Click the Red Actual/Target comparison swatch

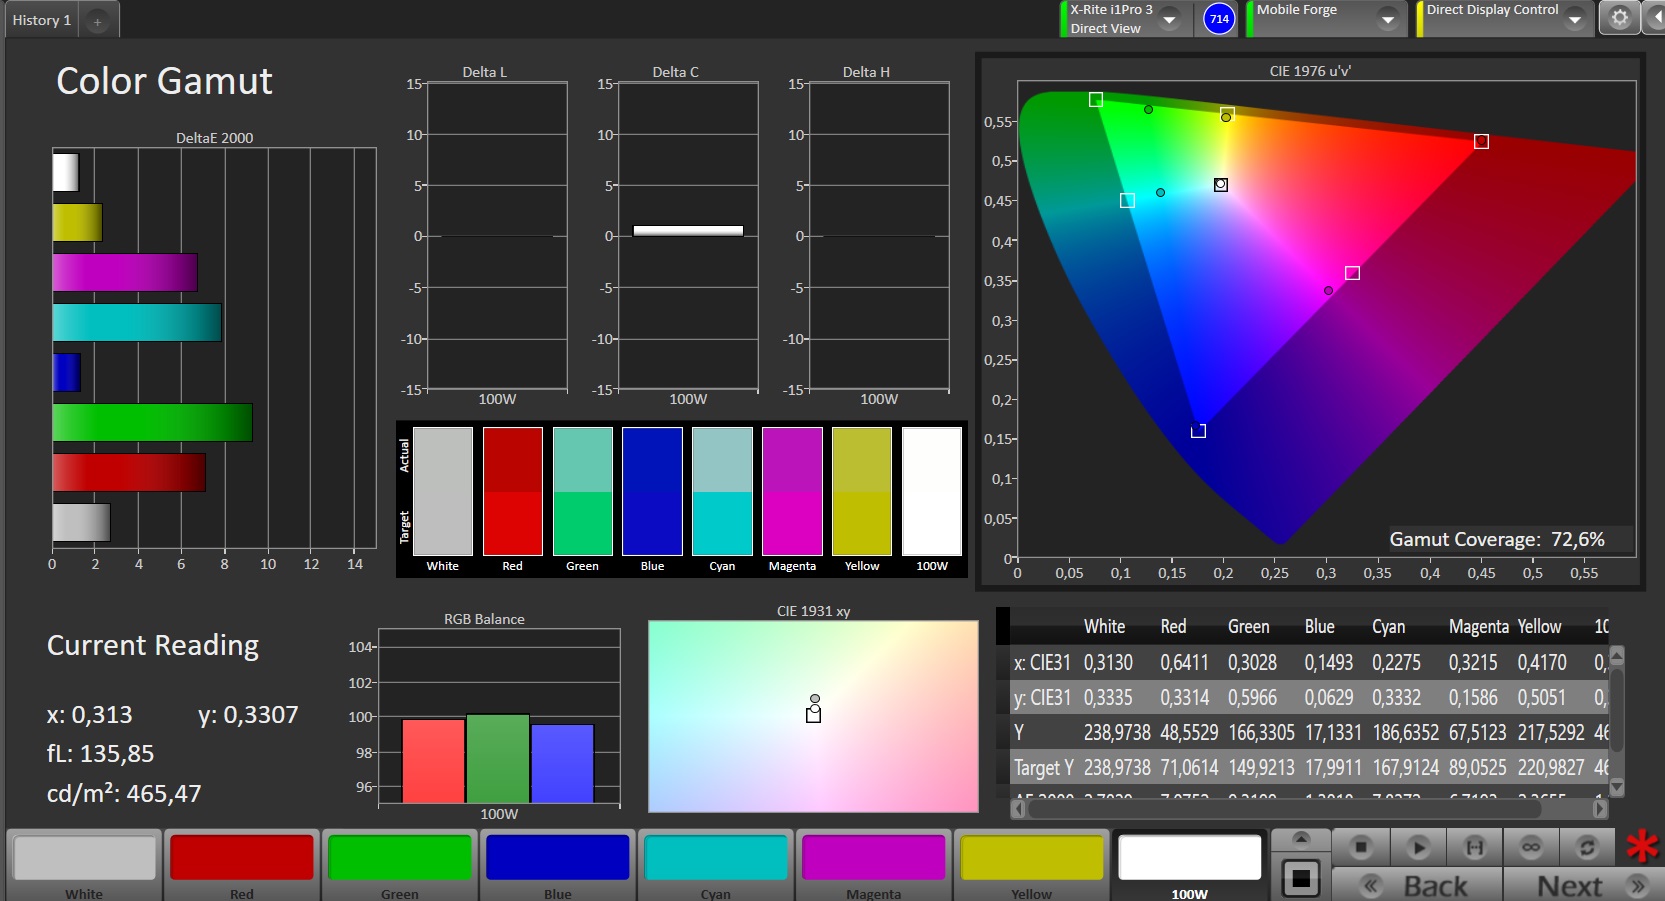(513, 491)
